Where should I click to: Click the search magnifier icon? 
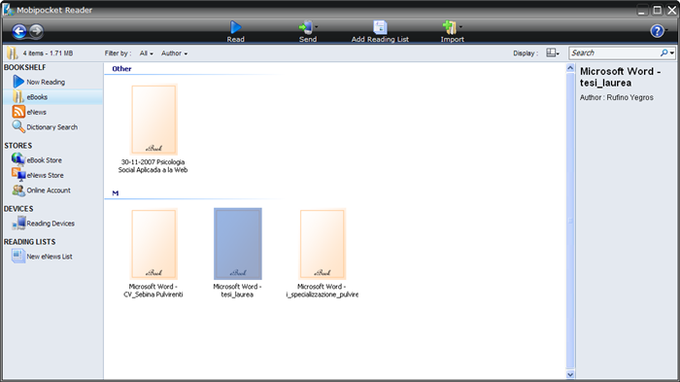click(x=664, y=53)
